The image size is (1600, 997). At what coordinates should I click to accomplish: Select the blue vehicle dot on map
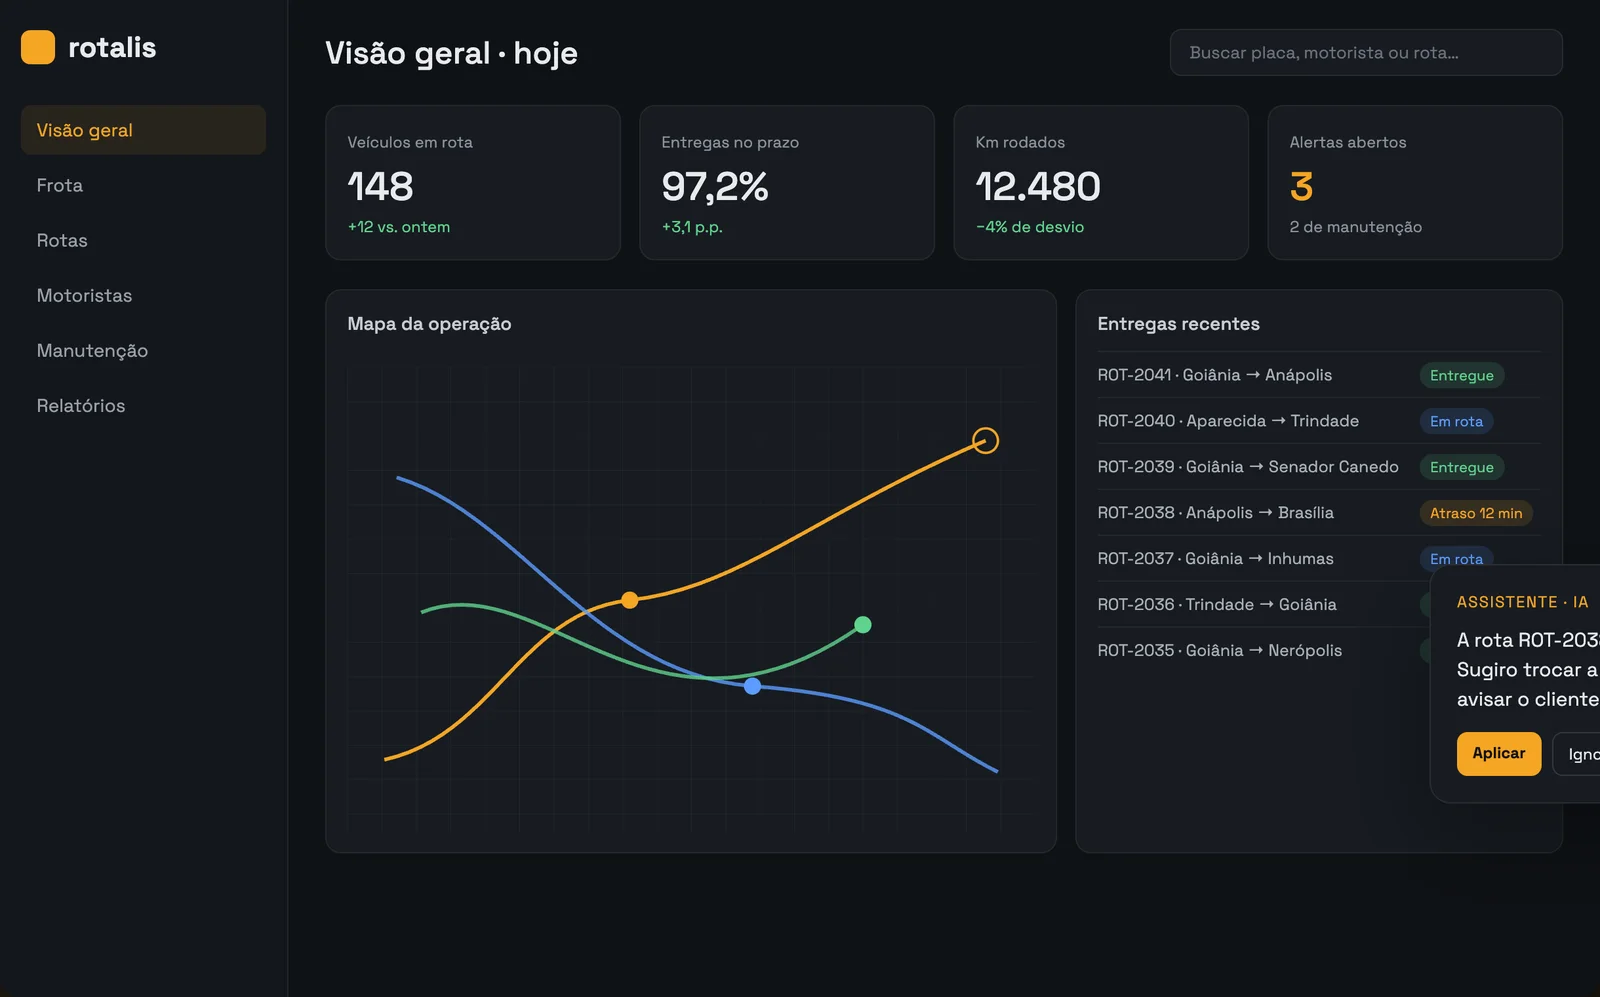click(x=753, y=686)
